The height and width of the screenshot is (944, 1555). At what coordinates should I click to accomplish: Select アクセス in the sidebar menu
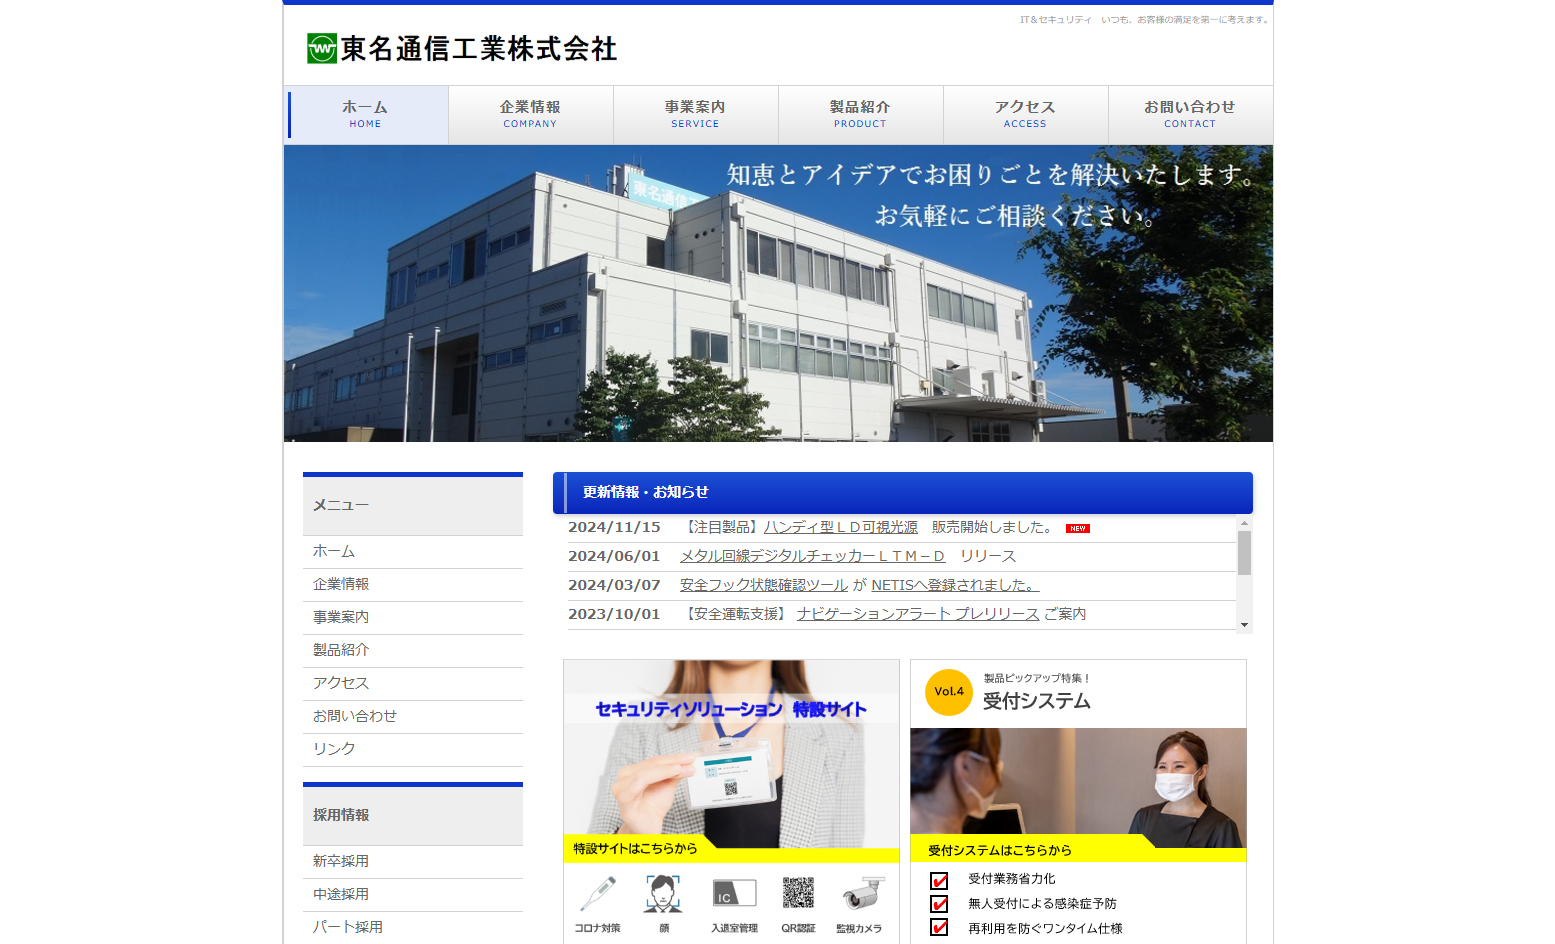(413, 684)
